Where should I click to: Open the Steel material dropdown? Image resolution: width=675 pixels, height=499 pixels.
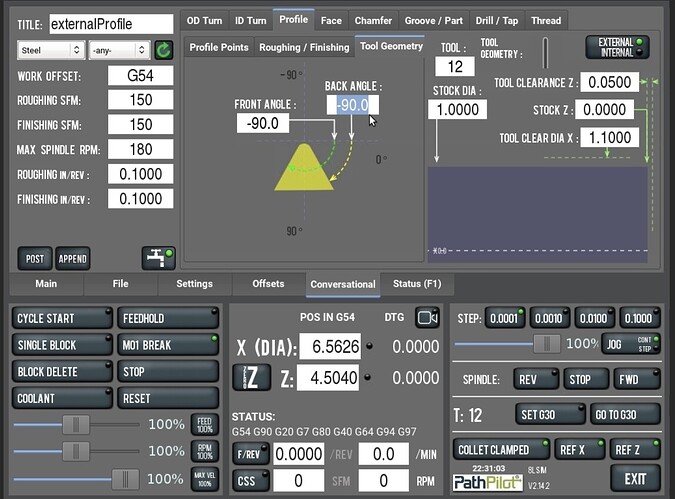pos(51,50)
